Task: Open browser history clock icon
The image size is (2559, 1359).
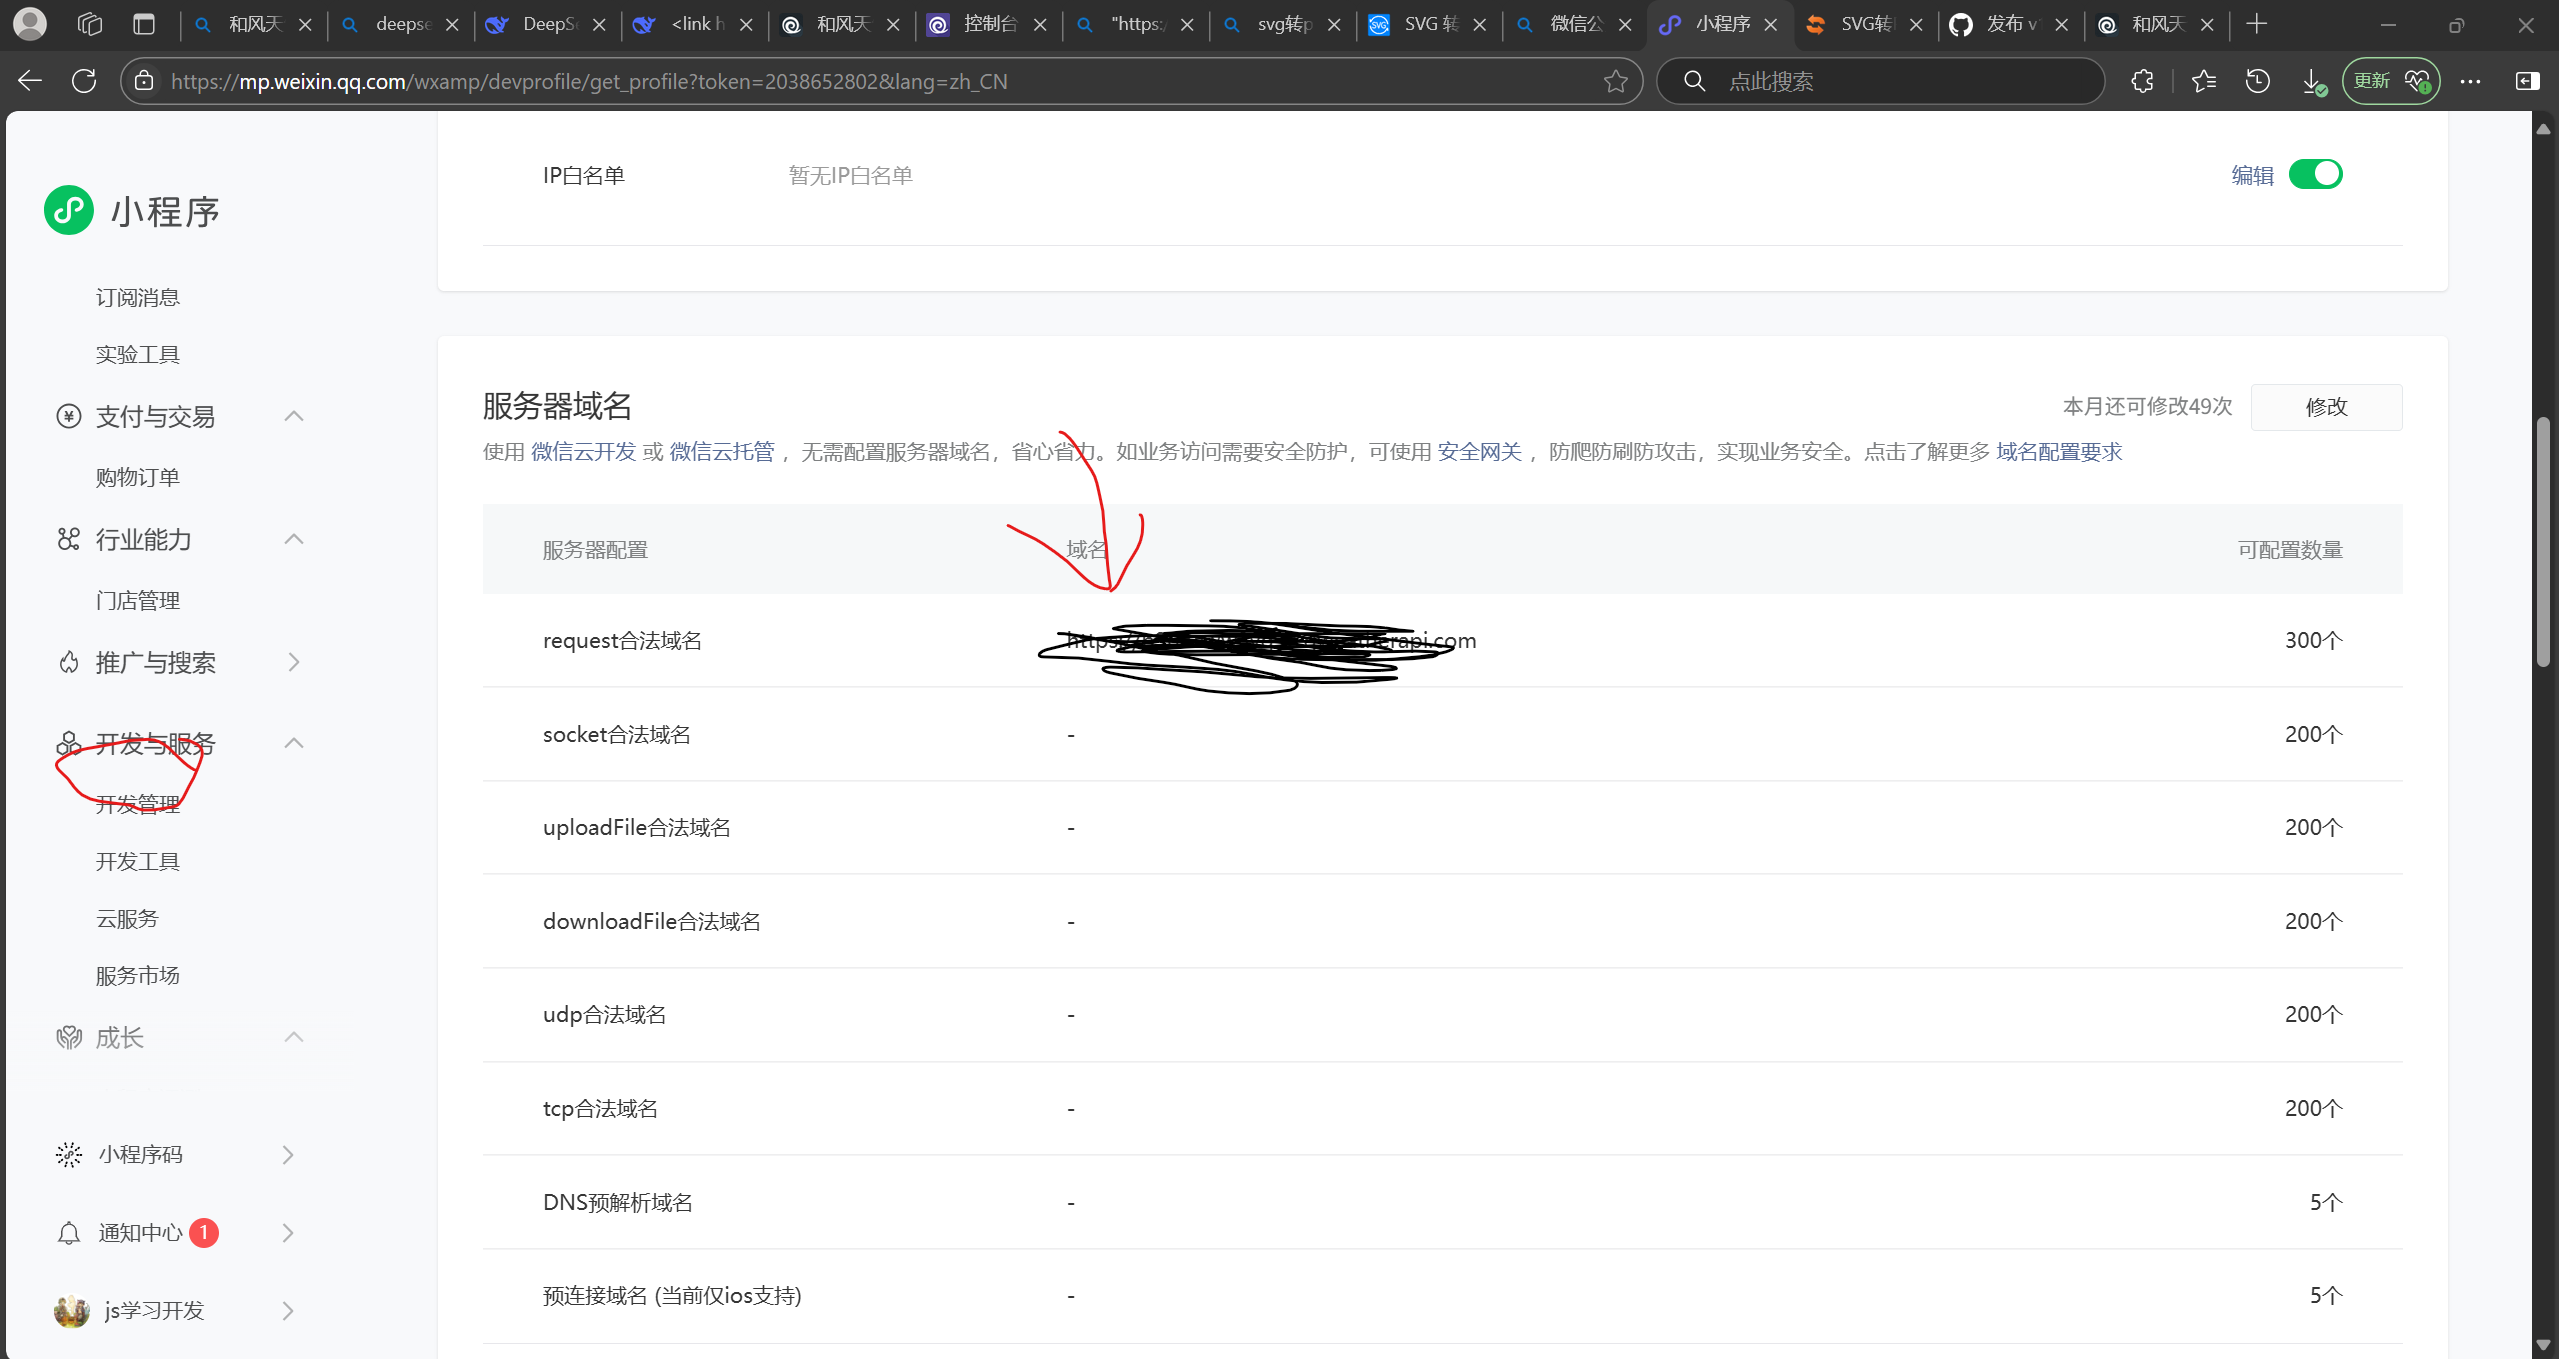Action: [x=2258, y=81]
